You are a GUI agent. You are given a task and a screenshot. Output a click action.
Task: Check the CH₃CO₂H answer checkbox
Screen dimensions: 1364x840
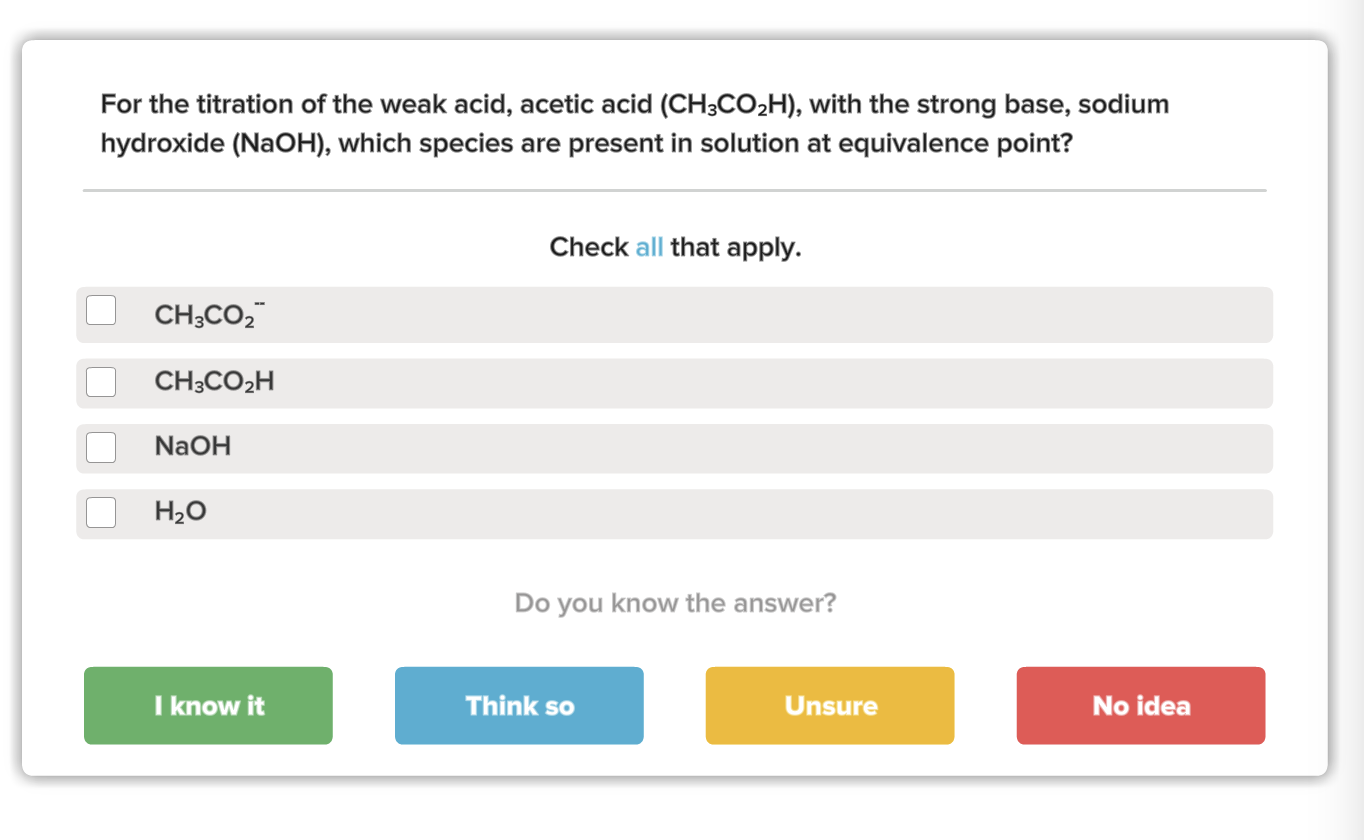pos(101,381)
